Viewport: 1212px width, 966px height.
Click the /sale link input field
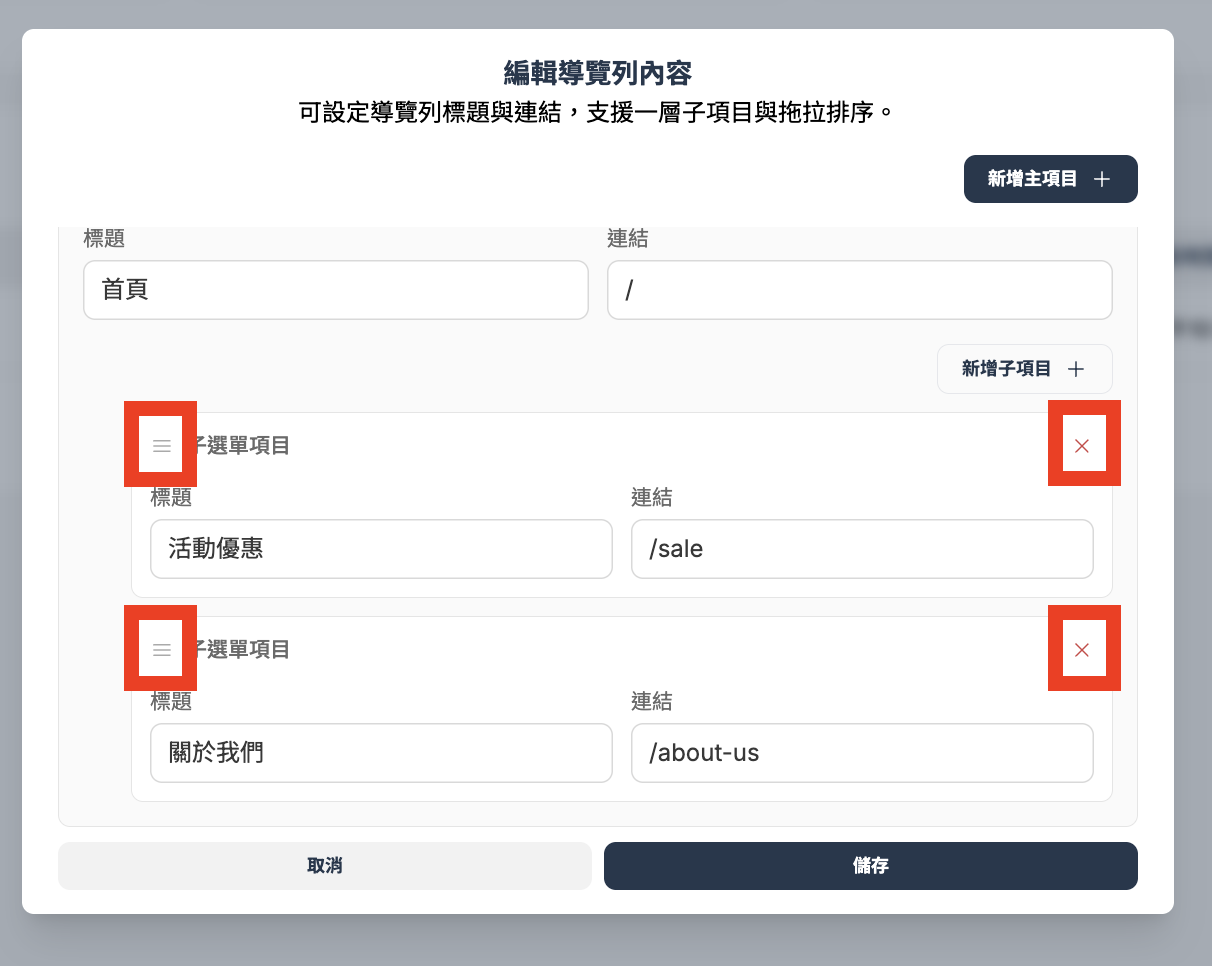pos(861,549)
